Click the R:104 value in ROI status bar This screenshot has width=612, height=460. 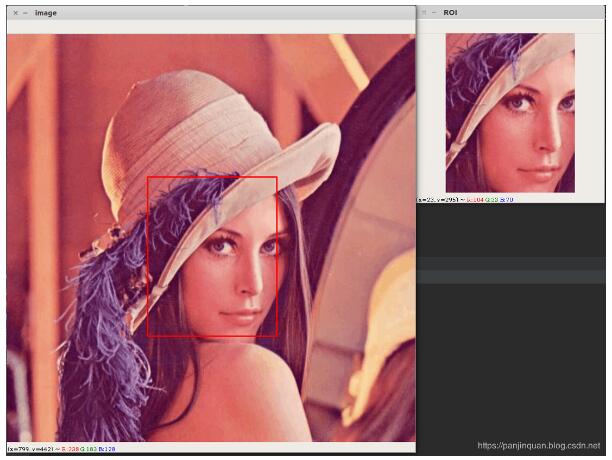[x=475, y=200]
